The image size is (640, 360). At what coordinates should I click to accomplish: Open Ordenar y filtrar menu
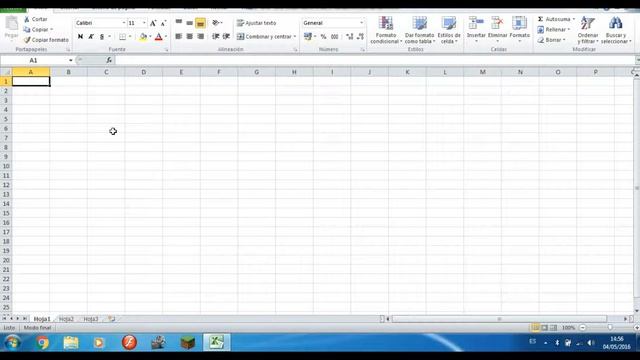click(x=588, y=30)
